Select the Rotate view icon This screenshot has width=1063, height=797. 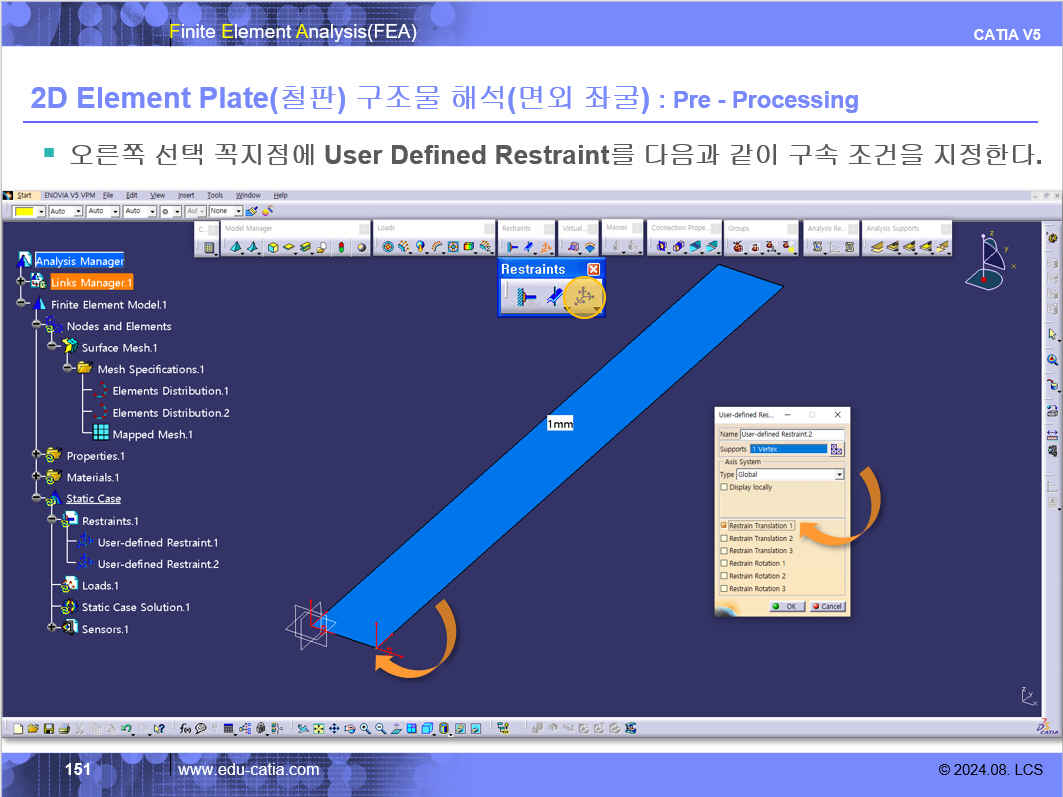tap(350, 729)
